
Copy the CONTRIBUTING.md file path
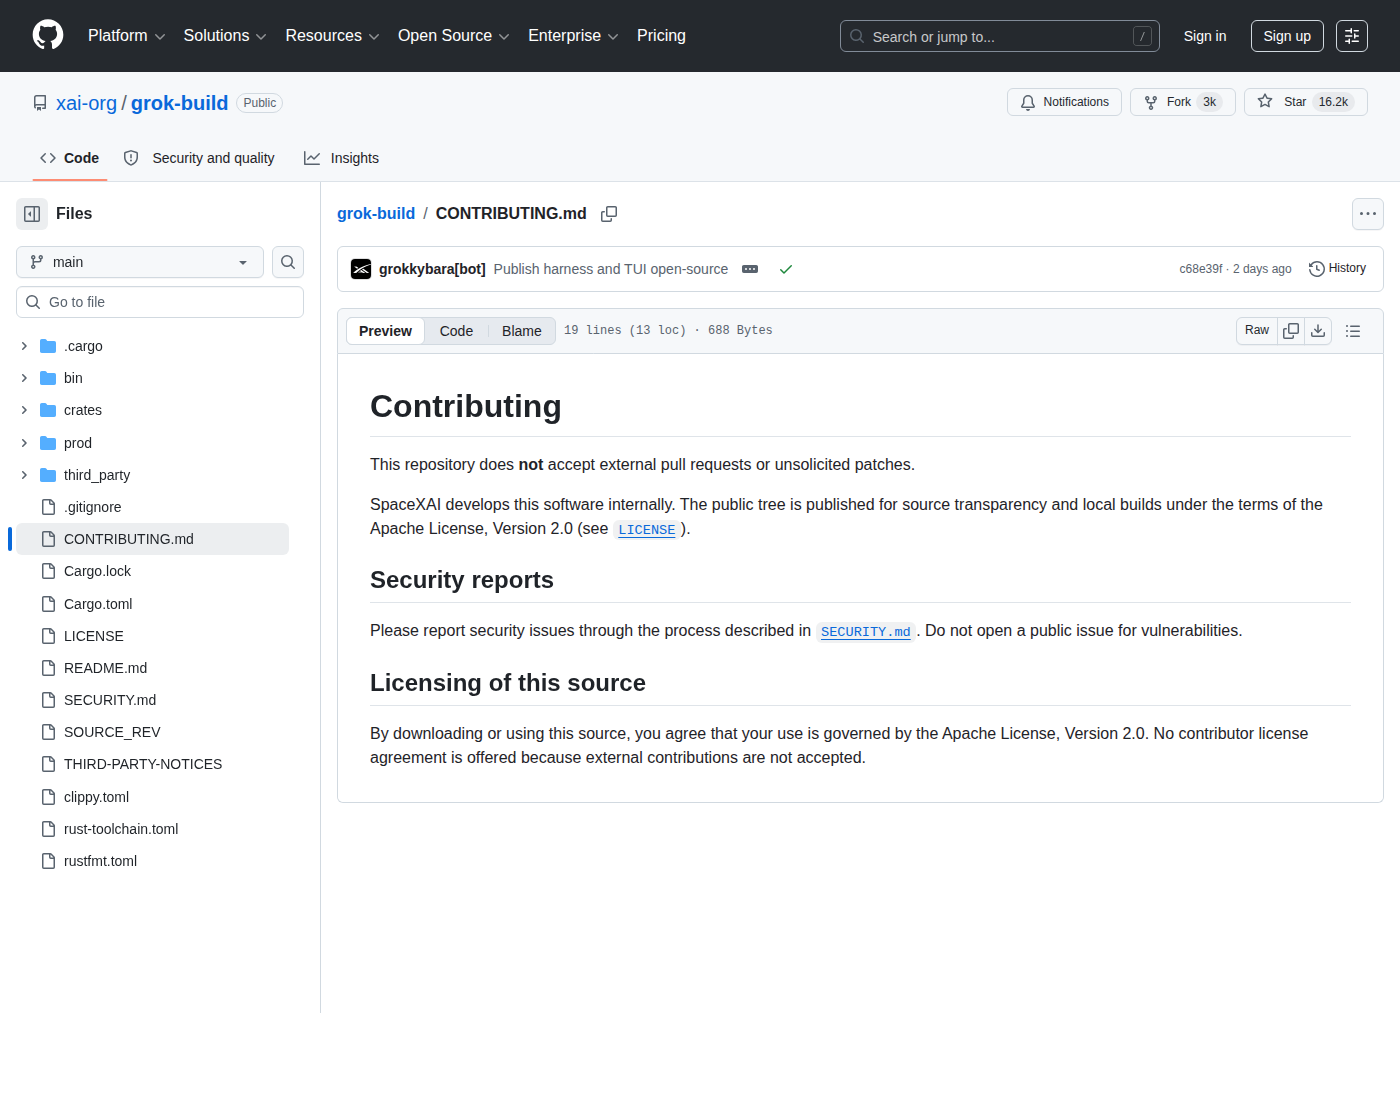[x=609, y=214]
